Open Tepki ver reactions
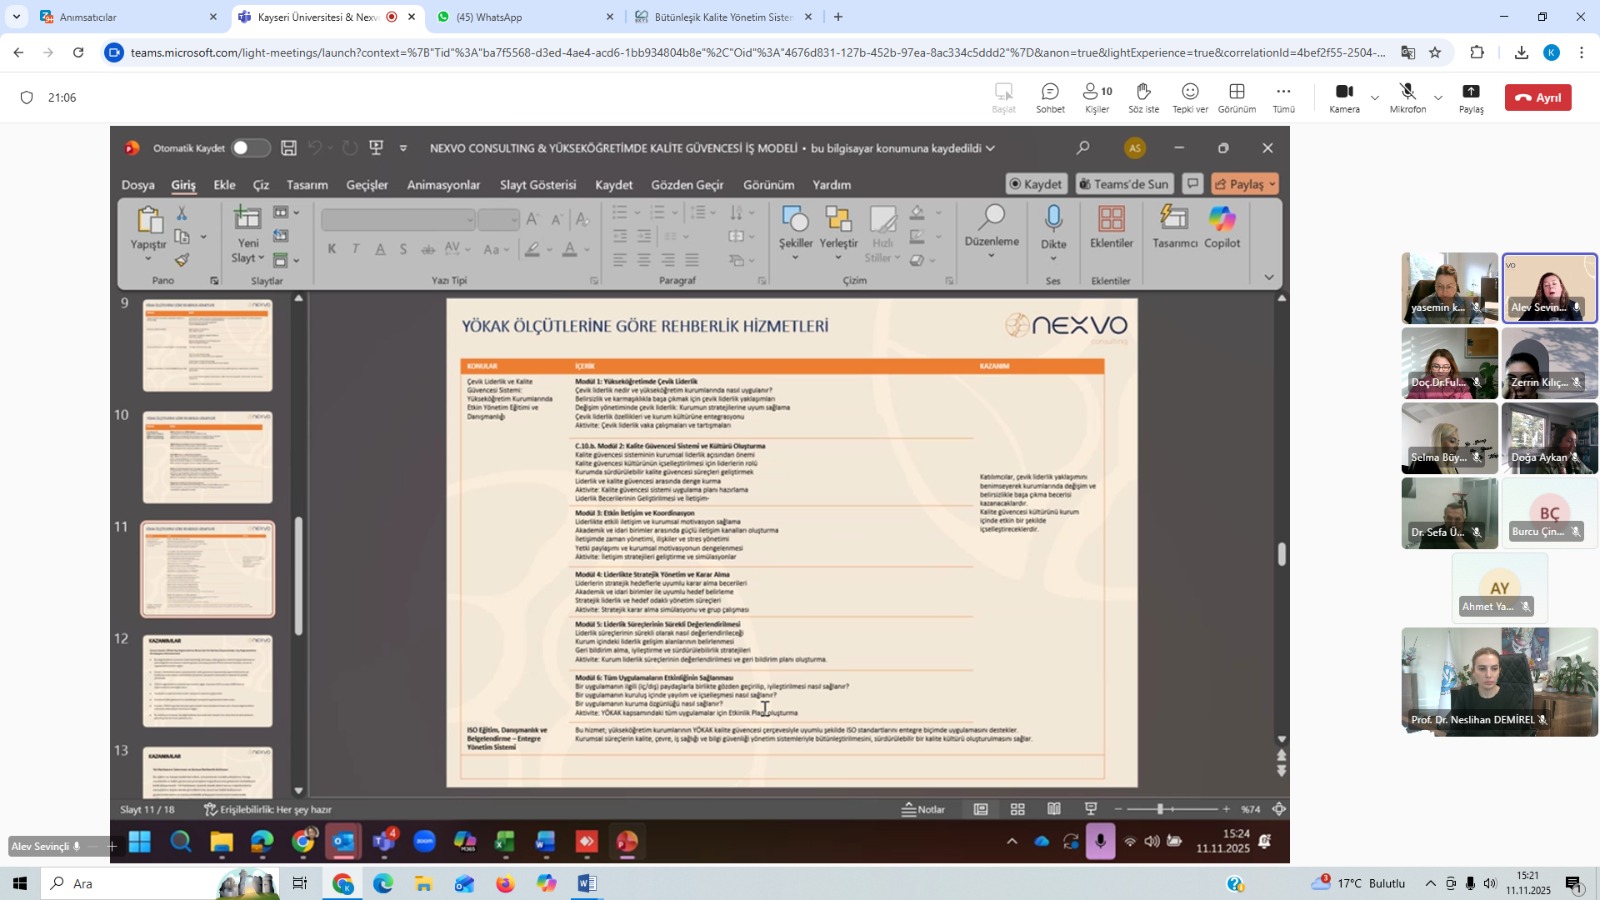The height and width of the screenshot is (900, 1600). tap(1190, 97)
